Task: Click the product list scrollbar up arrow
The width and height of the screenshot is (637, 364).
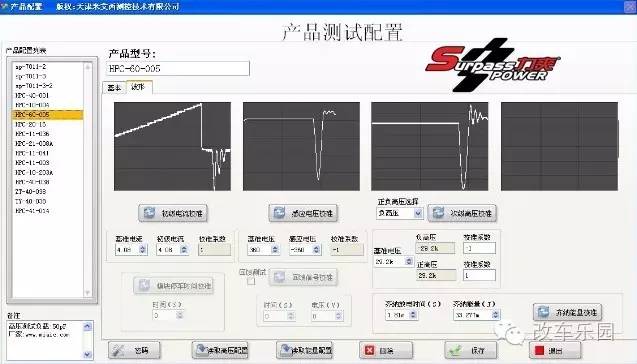Action: (x=88, y=67)
